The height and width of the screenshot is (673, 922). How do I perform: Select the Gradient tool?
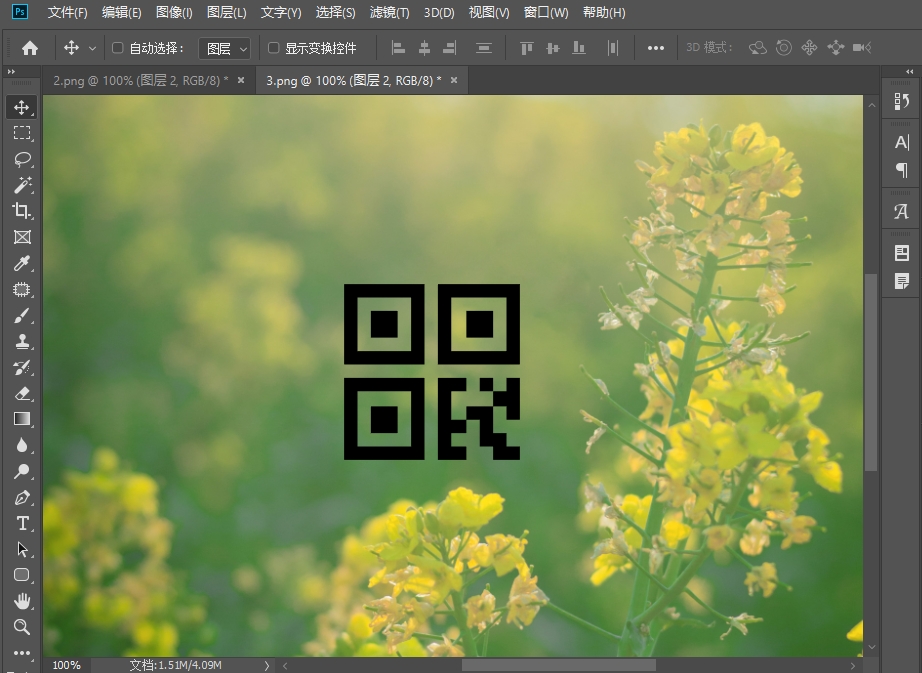coord(22,418)
